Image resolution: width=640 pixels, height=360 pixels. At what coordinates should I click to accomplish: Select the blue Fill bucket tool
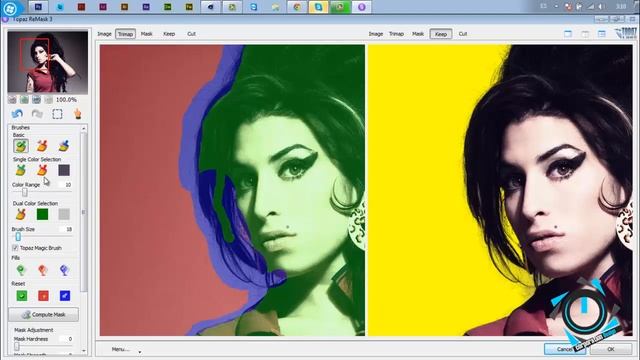point(64,270)
